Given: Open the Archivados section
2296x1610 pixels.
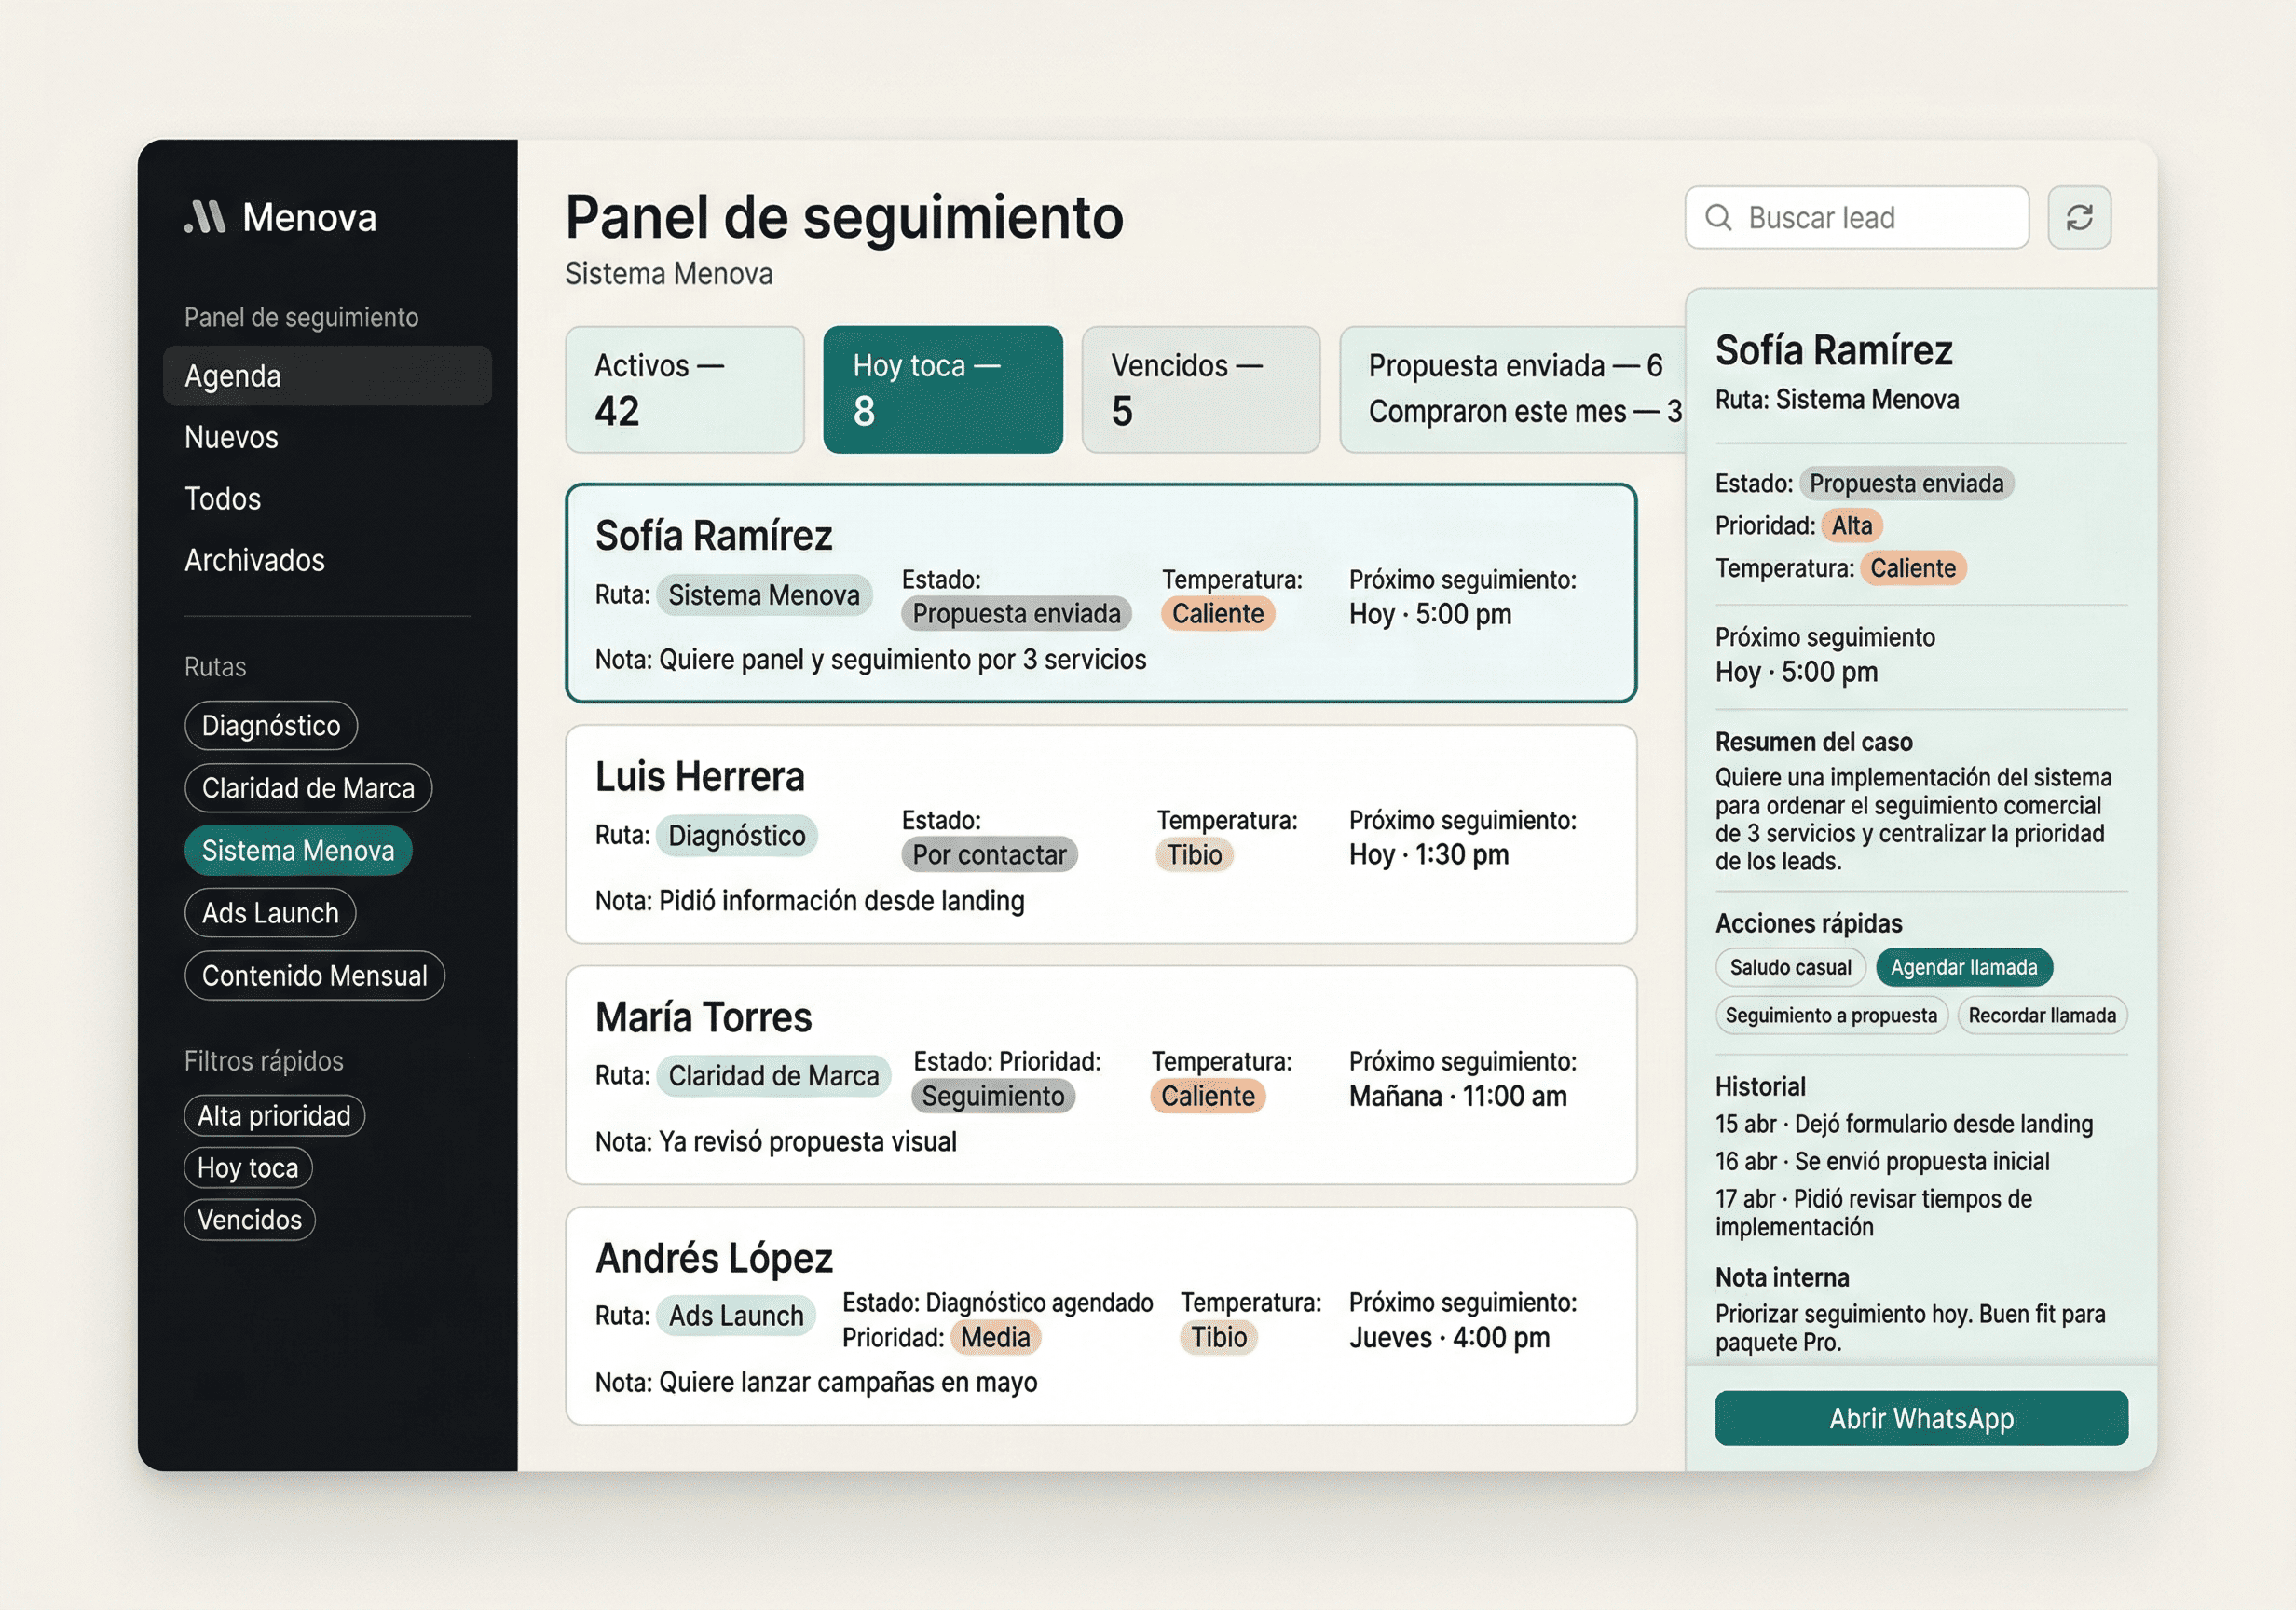Looking at the screenshot, I should click(x=254, y=560).
